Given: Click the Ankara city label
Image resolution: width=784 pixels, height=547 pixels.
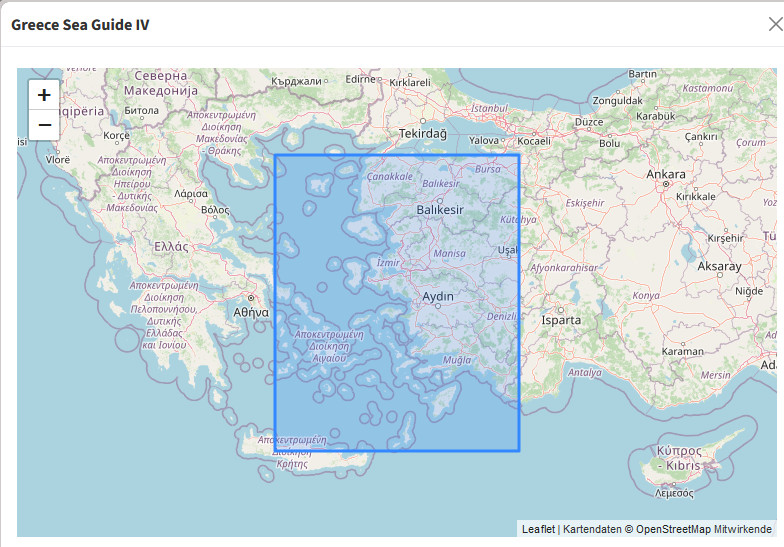Looking at the screenshot, I should (666, 174).
